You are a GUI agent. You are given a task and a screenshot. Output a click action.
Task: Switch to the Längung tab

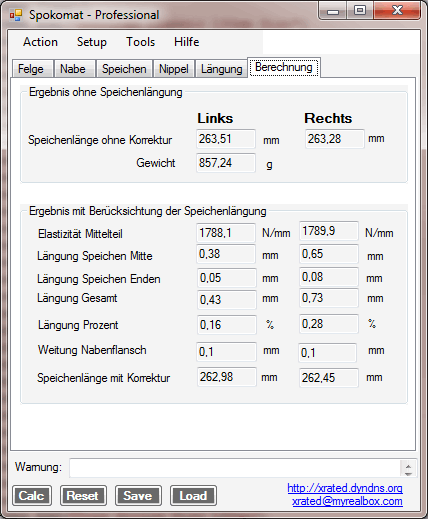click(x=221, y=69)
